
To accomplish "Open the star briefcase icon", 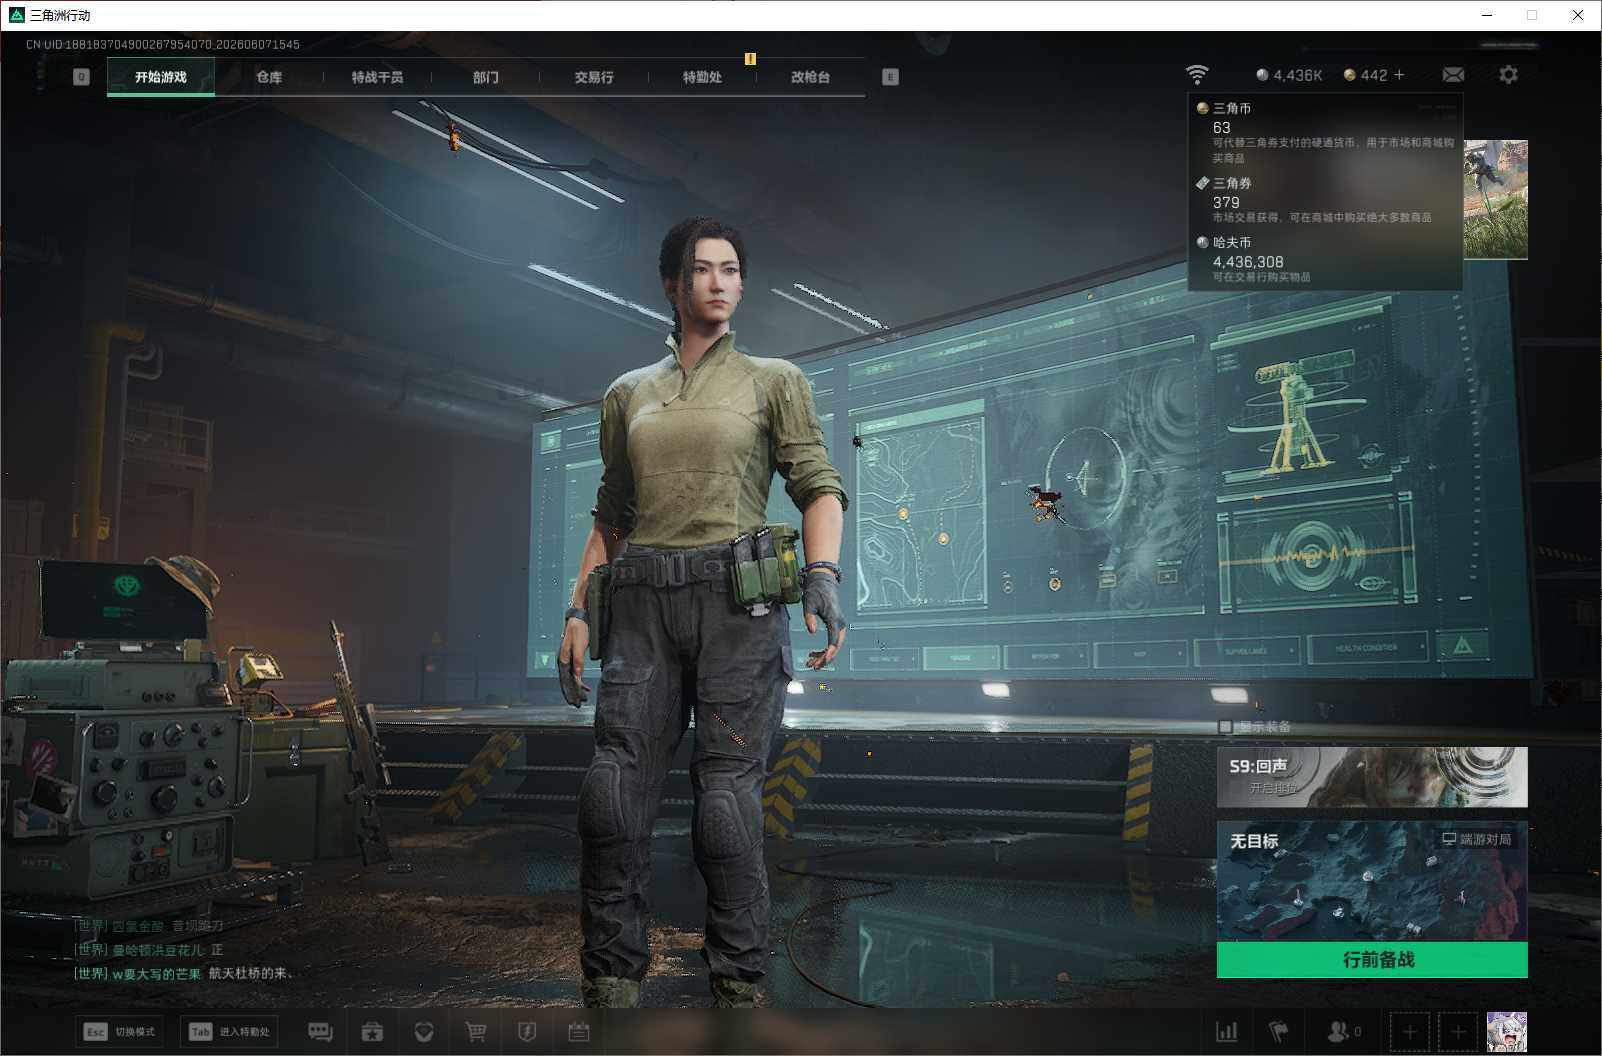I will [372, 1031].
